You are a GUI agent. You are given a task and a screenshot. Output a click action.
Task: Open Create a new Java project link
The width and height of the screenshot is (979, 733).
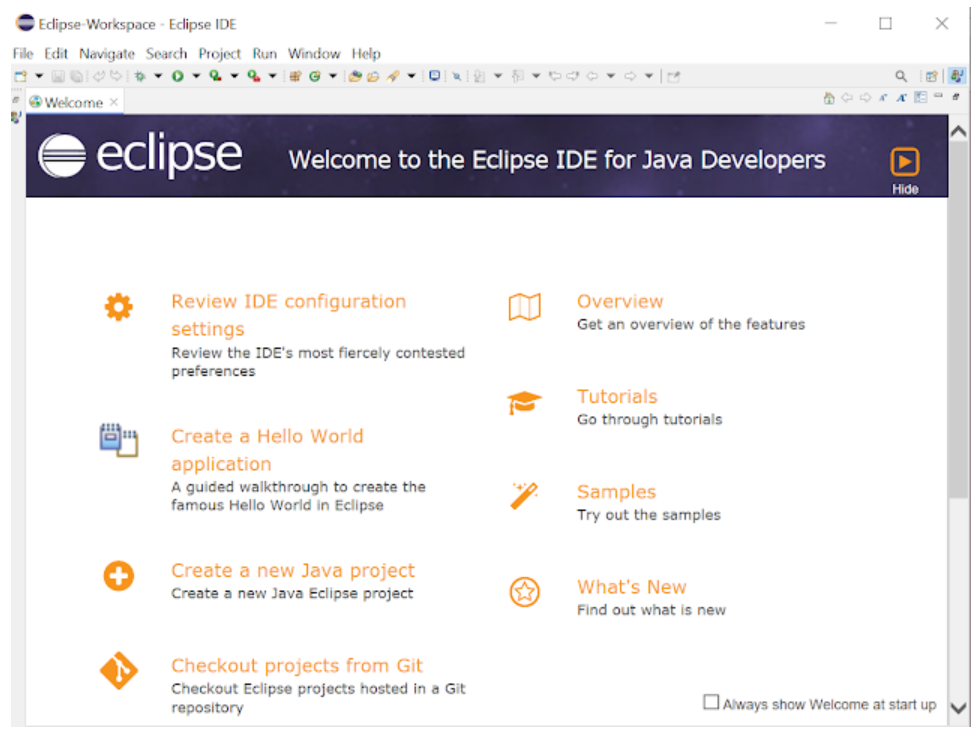(293, 570)
